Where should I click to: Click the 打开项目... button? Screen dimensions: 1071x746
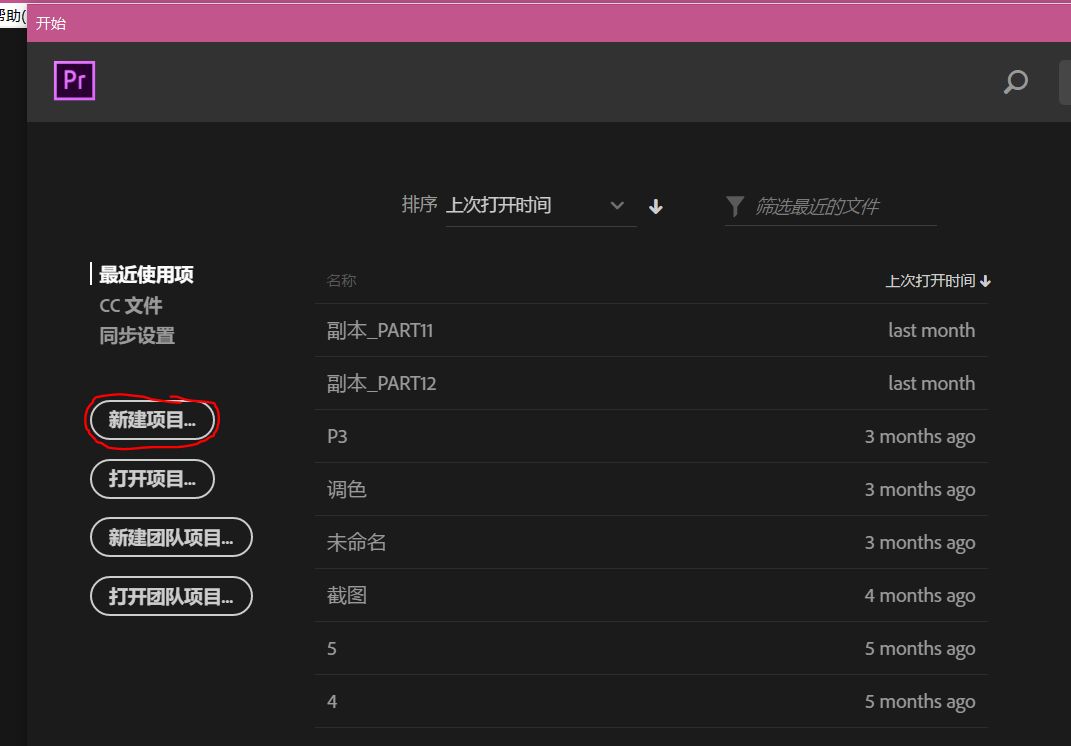tap(152, 479)
